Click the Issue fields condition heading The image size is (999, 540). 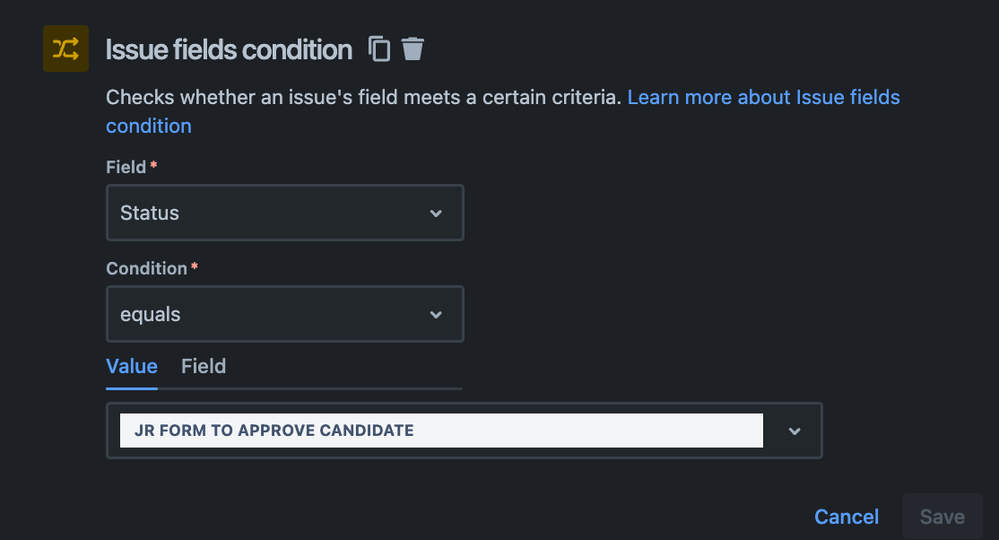pyautogui.click(x=229, y=50)
